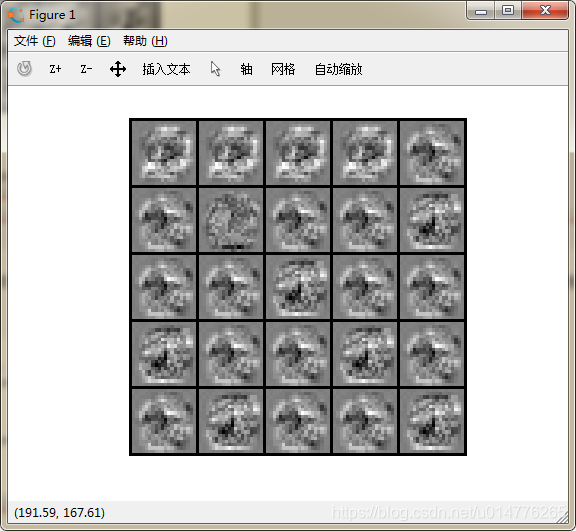
Task: Click the Octave icon in title bar
Action: pos(17,15)
